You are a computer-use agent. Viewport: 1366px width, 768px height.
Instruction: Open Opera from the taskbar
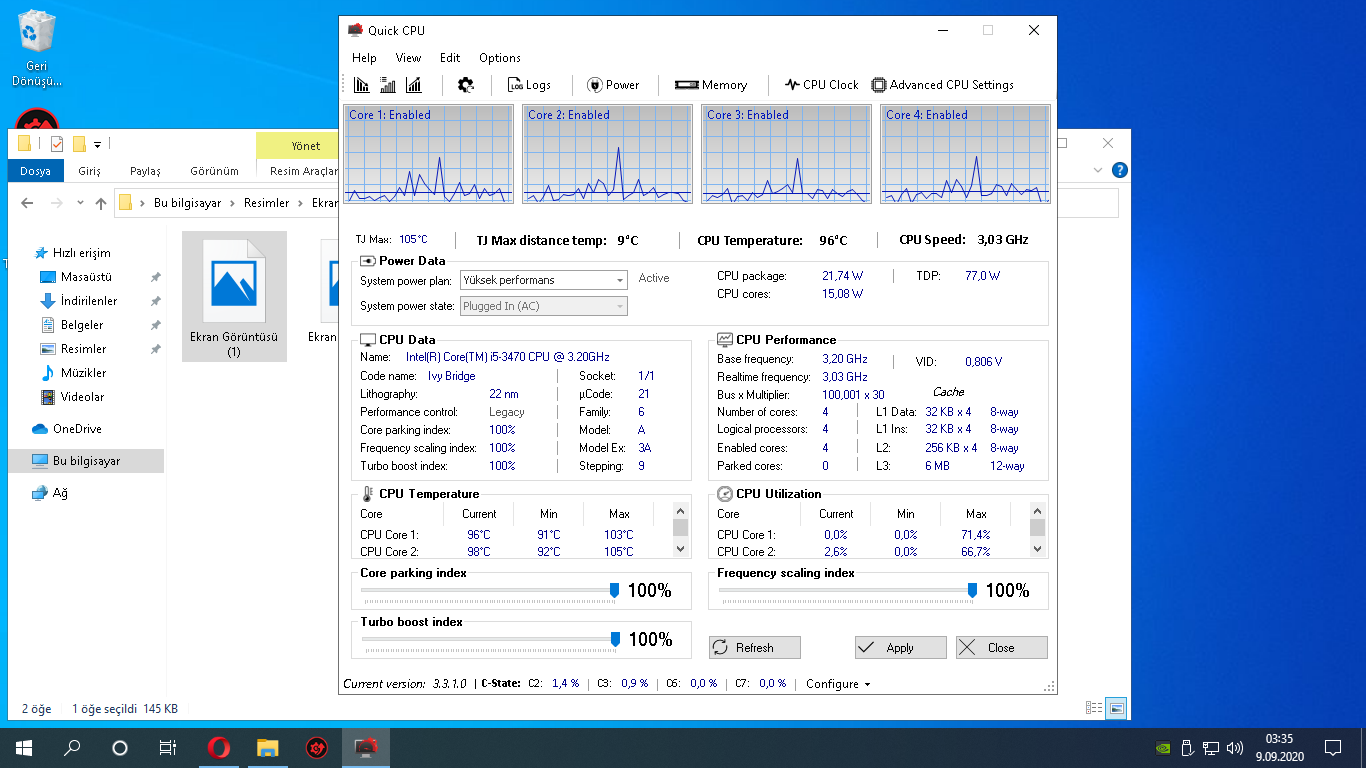pos(219,747)
